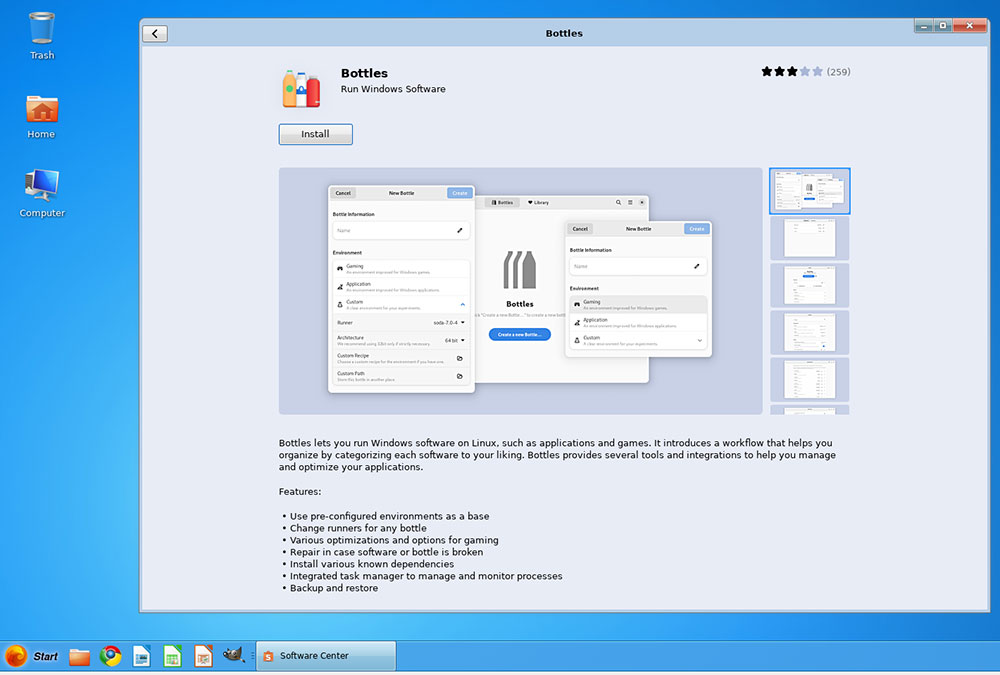
Task: Click the large Bottles preview screenshot
Action: (x=519, y=289)
